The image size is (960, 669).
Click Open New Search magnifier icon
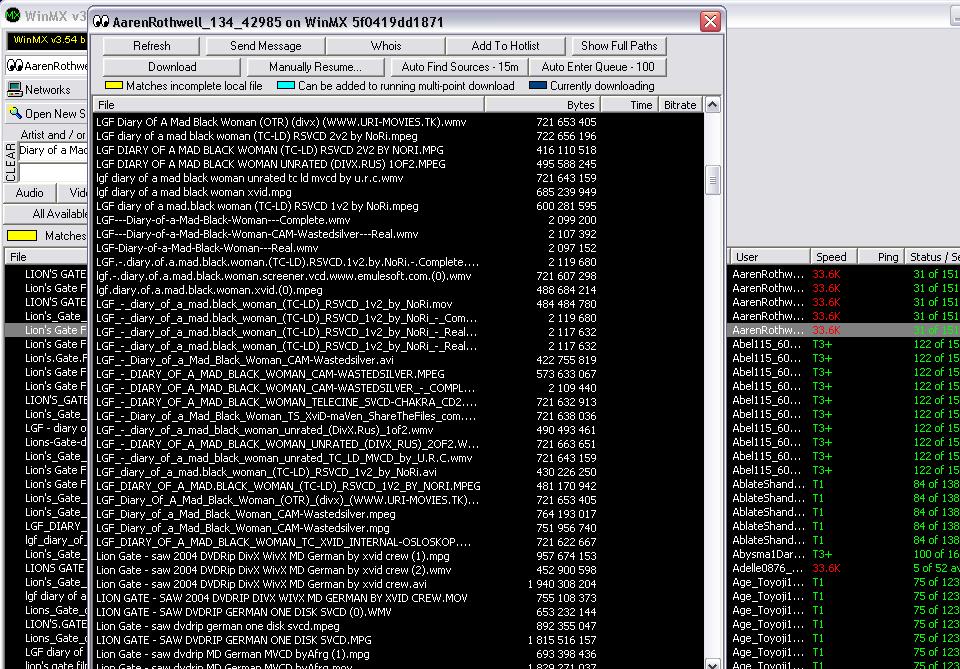coord(15,113)
